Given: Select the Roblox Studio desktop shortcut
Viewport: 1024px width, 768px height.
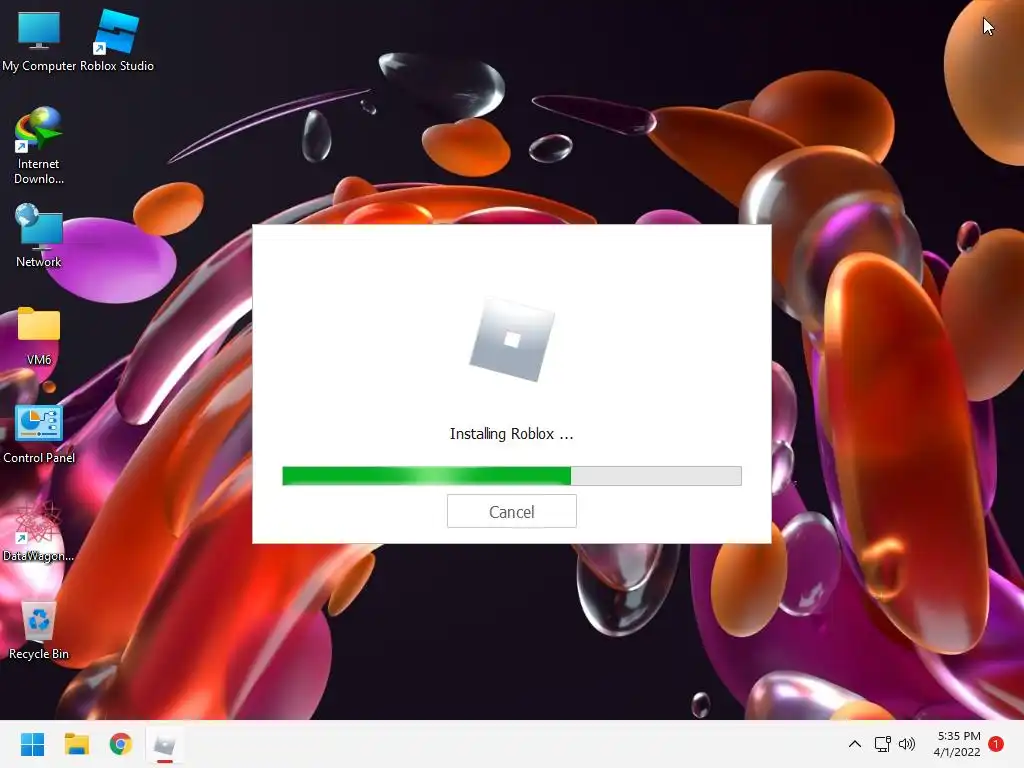Looking at the screenshot, I should pyautogui.click(x=117, y=41).
